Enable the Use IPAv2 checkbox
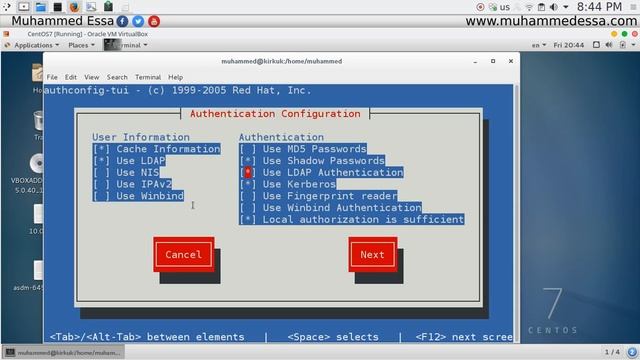The image size is (640, 360). point(132,184)
